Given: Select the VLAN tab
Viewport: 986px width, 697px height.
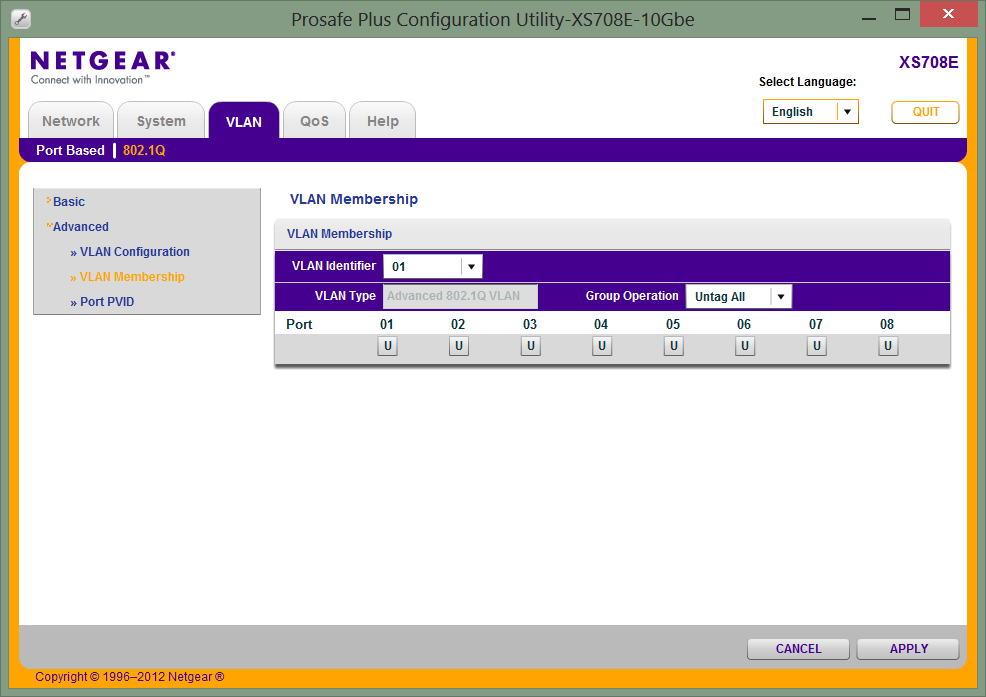Looking at the screenshot, I should [244, 121].
